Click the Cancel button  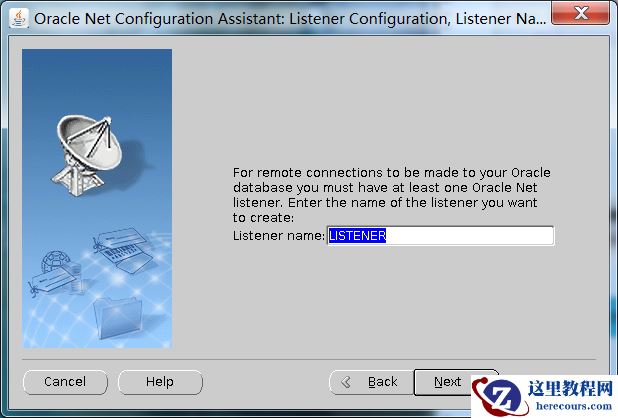[x=65, y=382]
